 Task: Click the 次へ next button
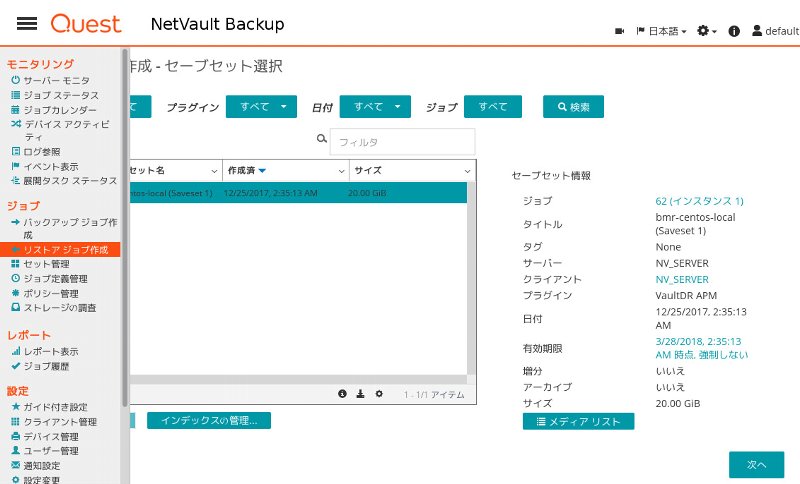757,465
